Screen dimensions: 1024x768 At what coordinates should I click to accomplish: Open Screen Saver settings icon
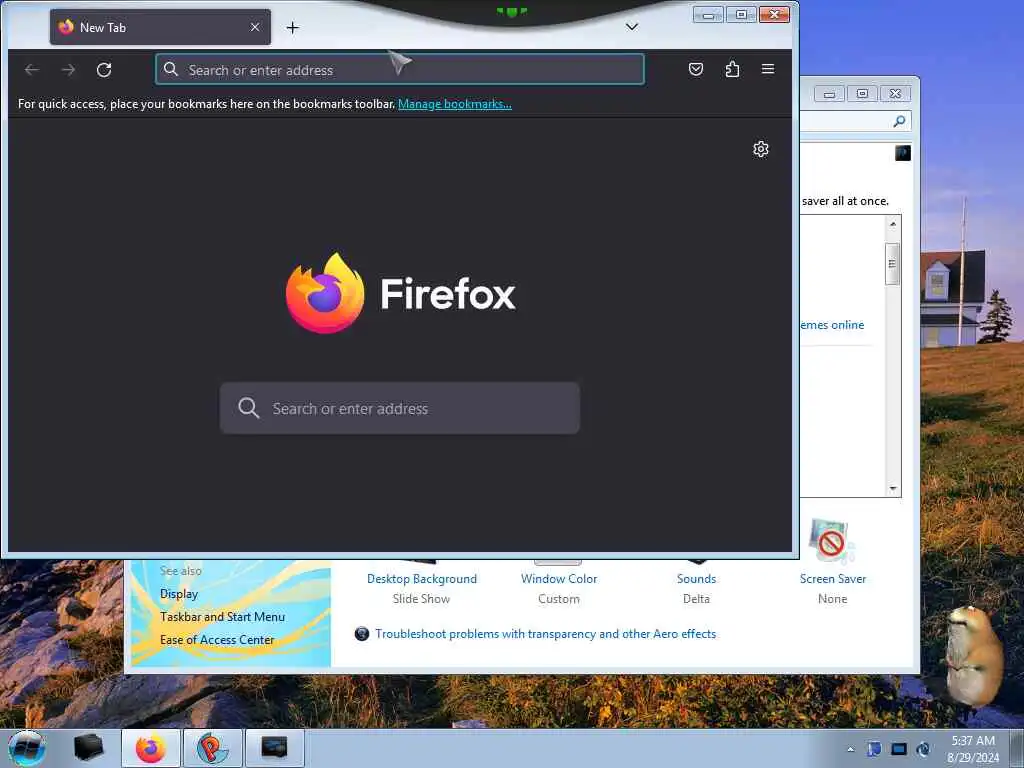pyautogui.click(x=831, y=542)
